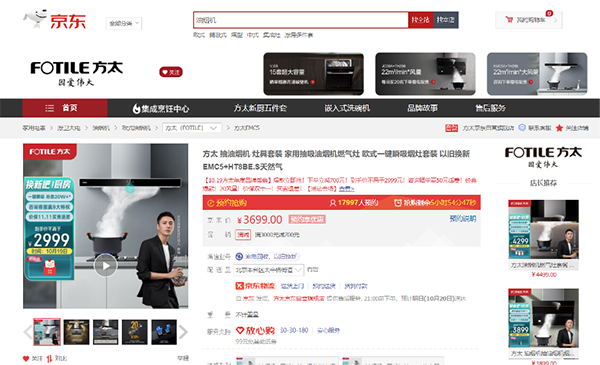This screenshot has width=600, height=365.
Task: Click the red 自营 self-operated badge icon
Action: pyautogui.click(x=452, y=128)
